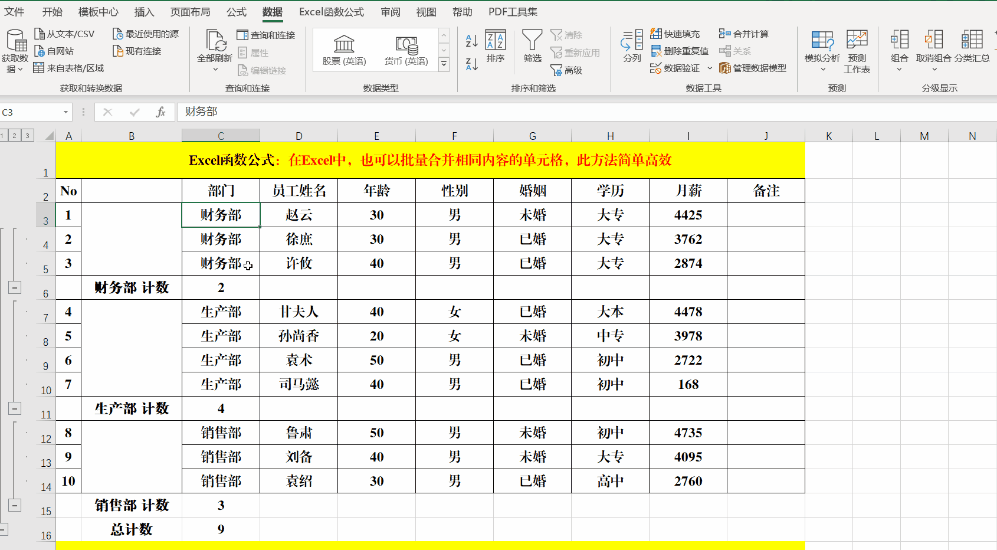Open Manage Data Model (管理数据模型)

753,68
